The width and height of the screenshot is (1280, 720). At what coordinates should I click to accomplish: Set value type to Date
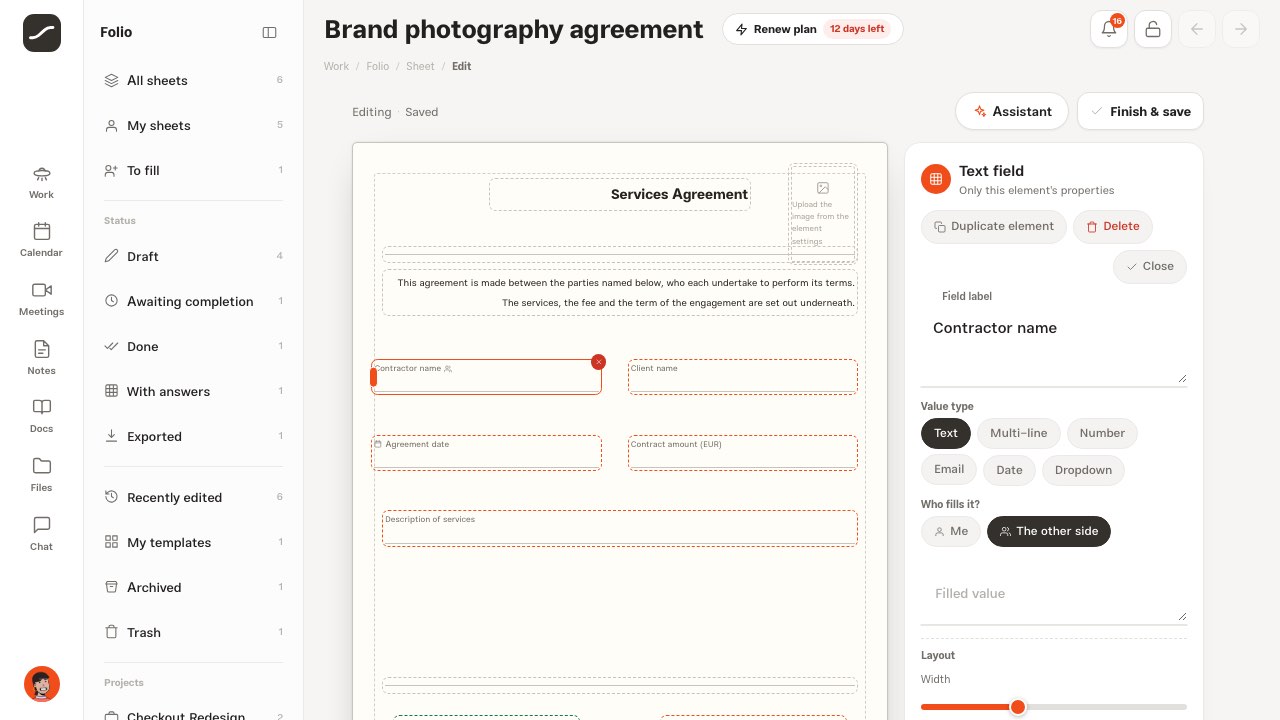pos(1009,470)
